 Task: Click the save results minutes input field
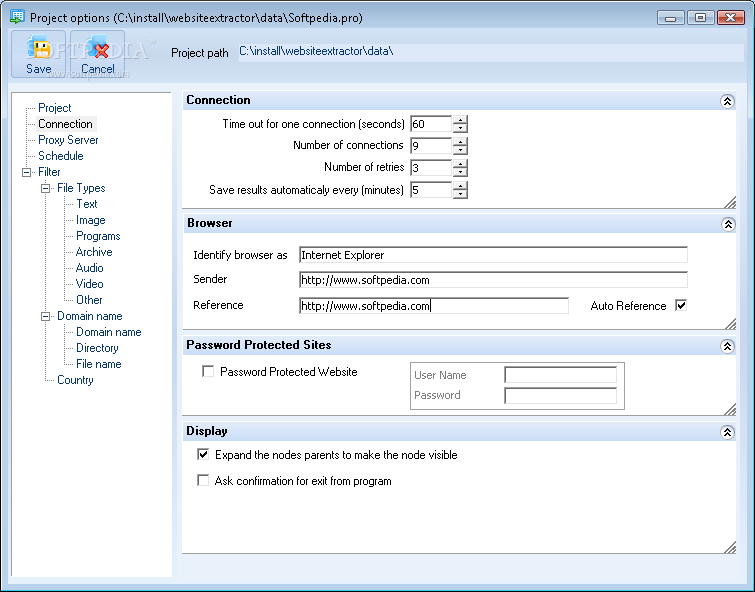[431, 190]
